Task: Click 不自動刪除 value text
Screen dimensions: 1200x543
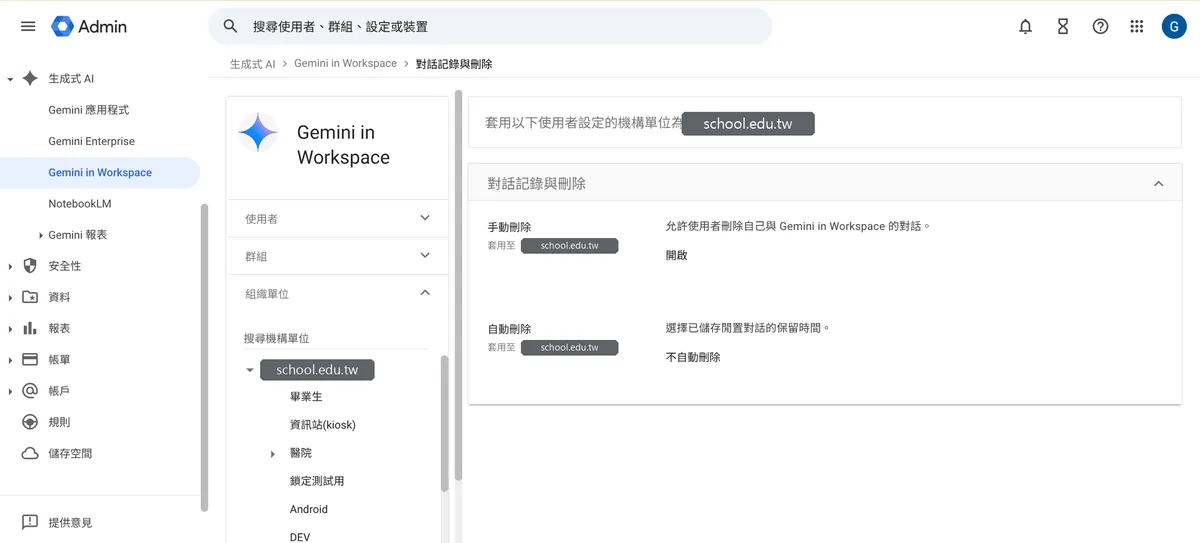Action: point(693,357)
